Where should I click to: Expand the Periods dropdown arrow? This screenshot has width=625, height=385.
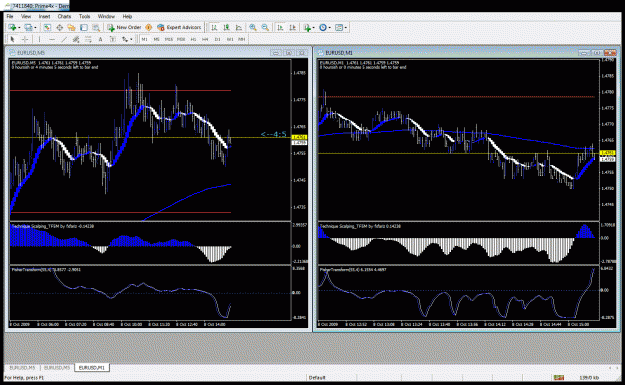330,28
